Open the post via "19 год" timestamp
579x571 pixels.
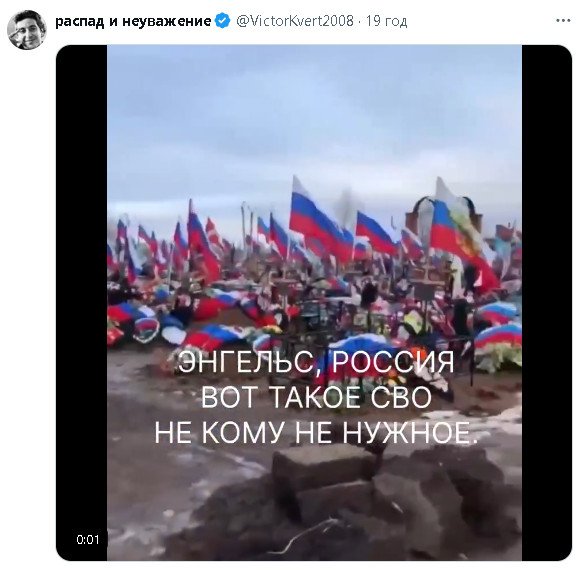click(x=387, y=21)
